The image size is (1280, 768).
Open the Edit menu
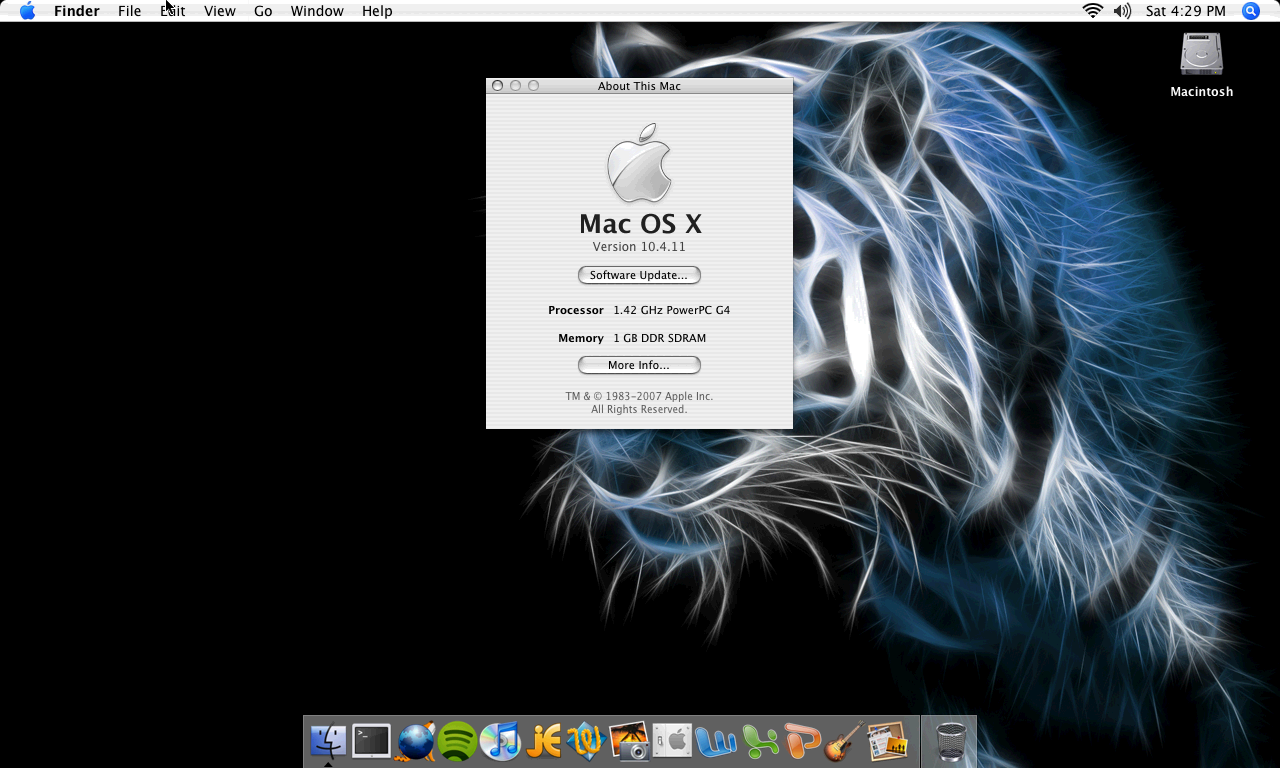[x=173, y=11]
